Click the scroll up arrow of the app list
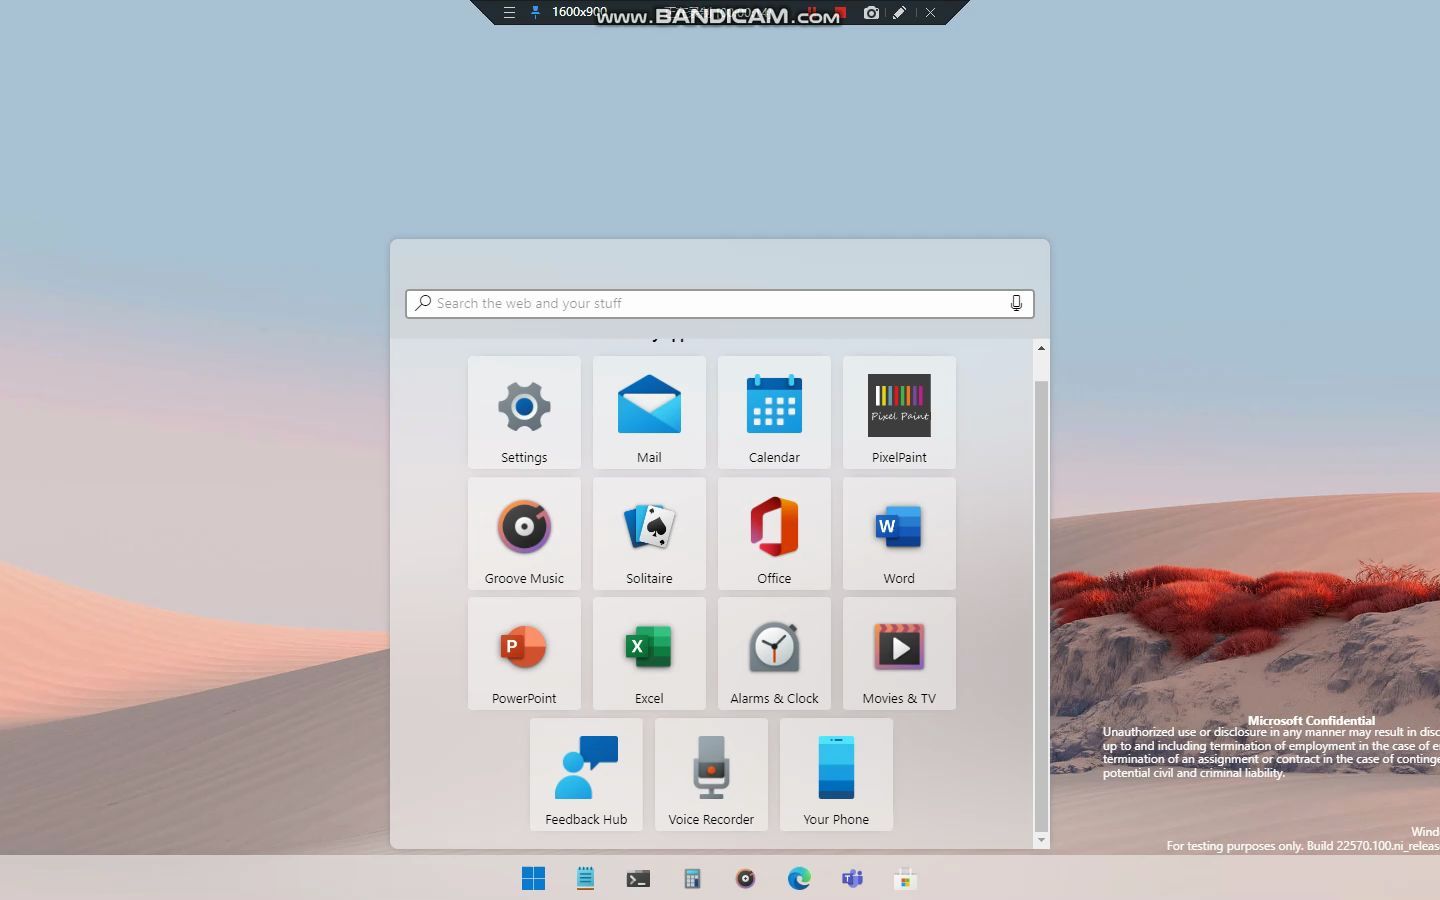 pos(1041,348)
